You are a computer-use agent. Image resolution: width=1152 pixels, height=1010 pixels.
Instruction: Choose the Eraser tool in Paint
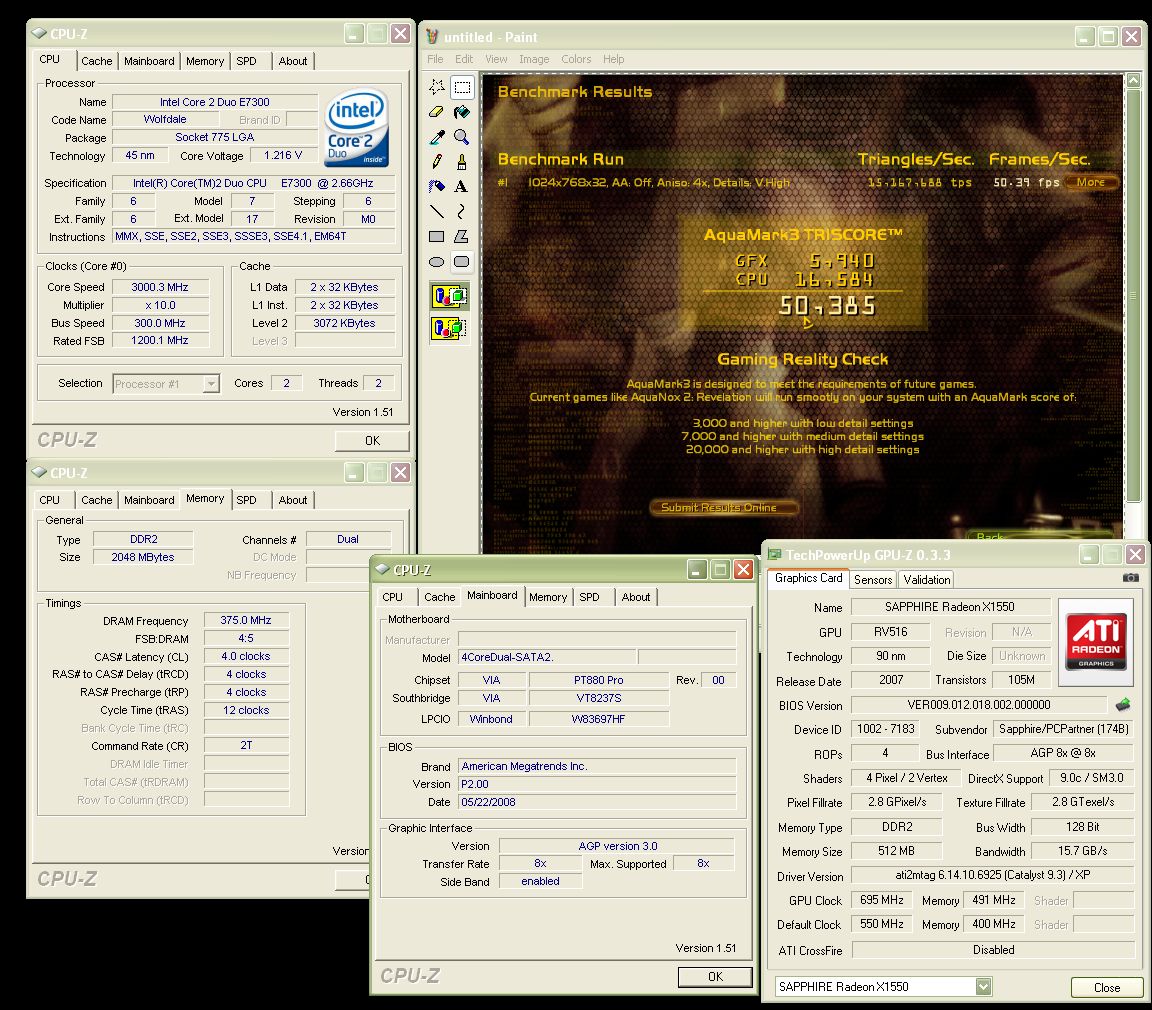[437, 112]
